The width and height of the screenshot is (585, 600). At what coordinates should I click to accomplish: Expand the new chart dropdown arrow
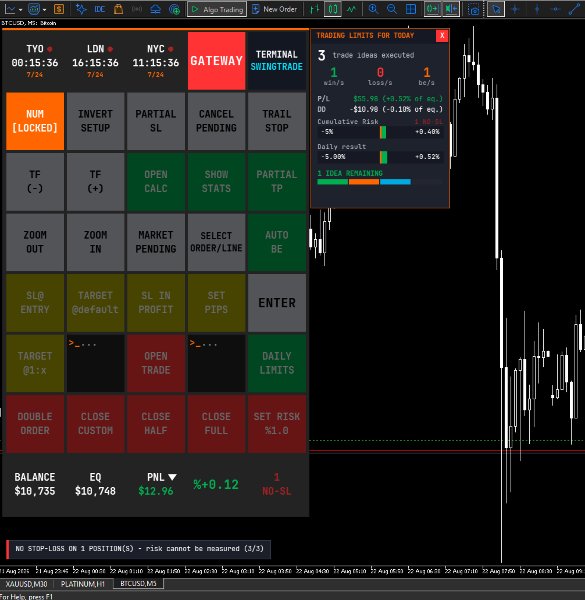[20, 9]
